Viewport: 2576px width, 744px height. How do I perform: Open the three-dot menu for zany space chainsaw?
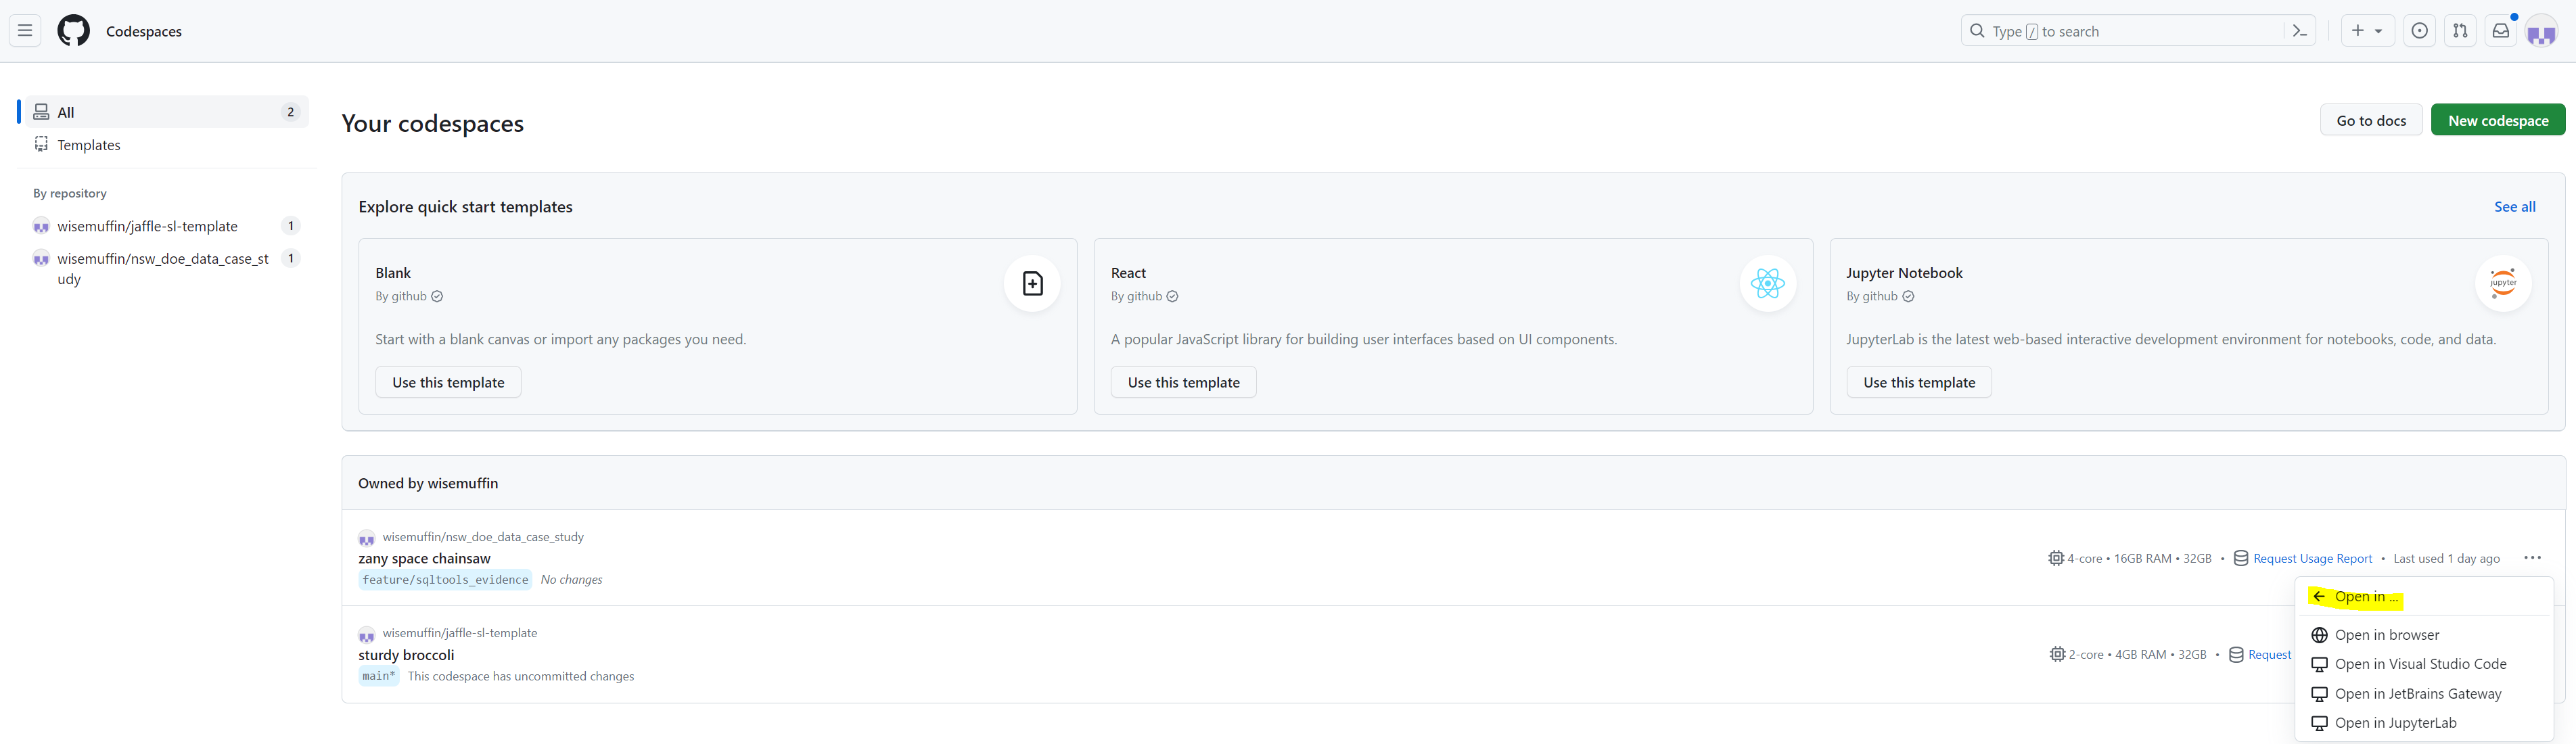pyautogui.click(x=2532, y=558)
